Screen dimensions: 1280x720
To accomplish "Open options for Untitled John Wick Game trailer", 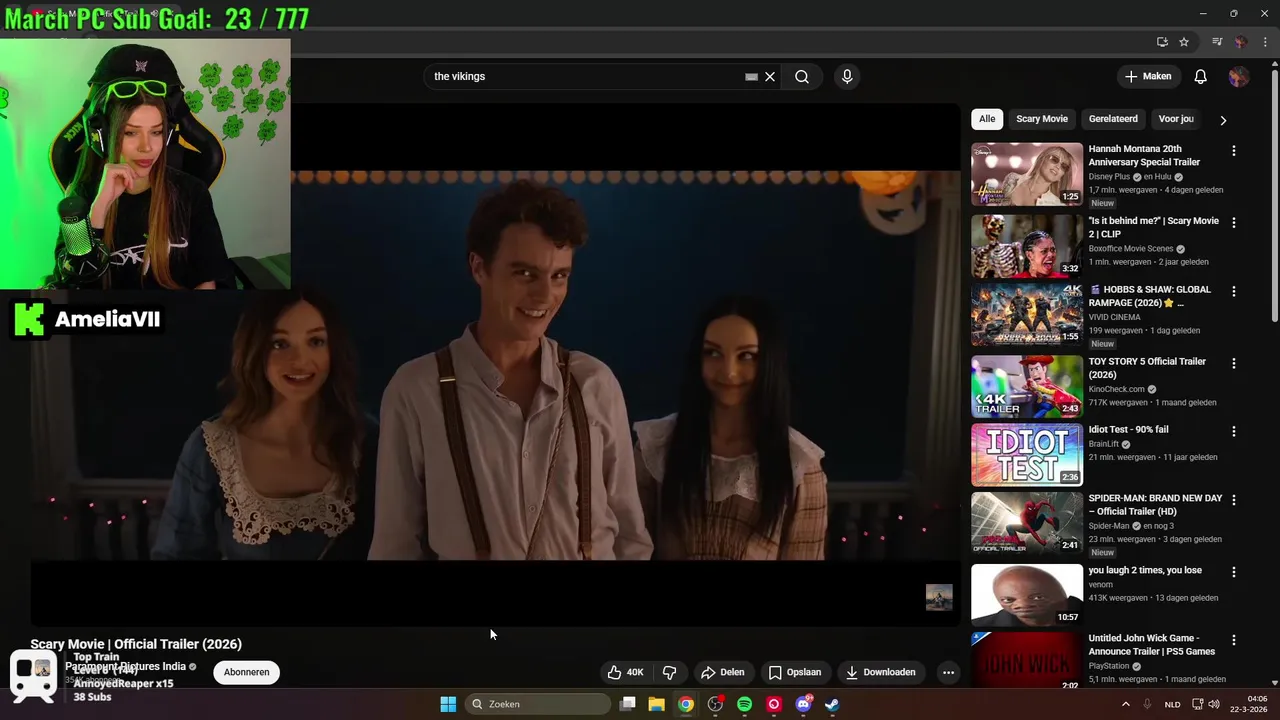I will [1233, 640].
